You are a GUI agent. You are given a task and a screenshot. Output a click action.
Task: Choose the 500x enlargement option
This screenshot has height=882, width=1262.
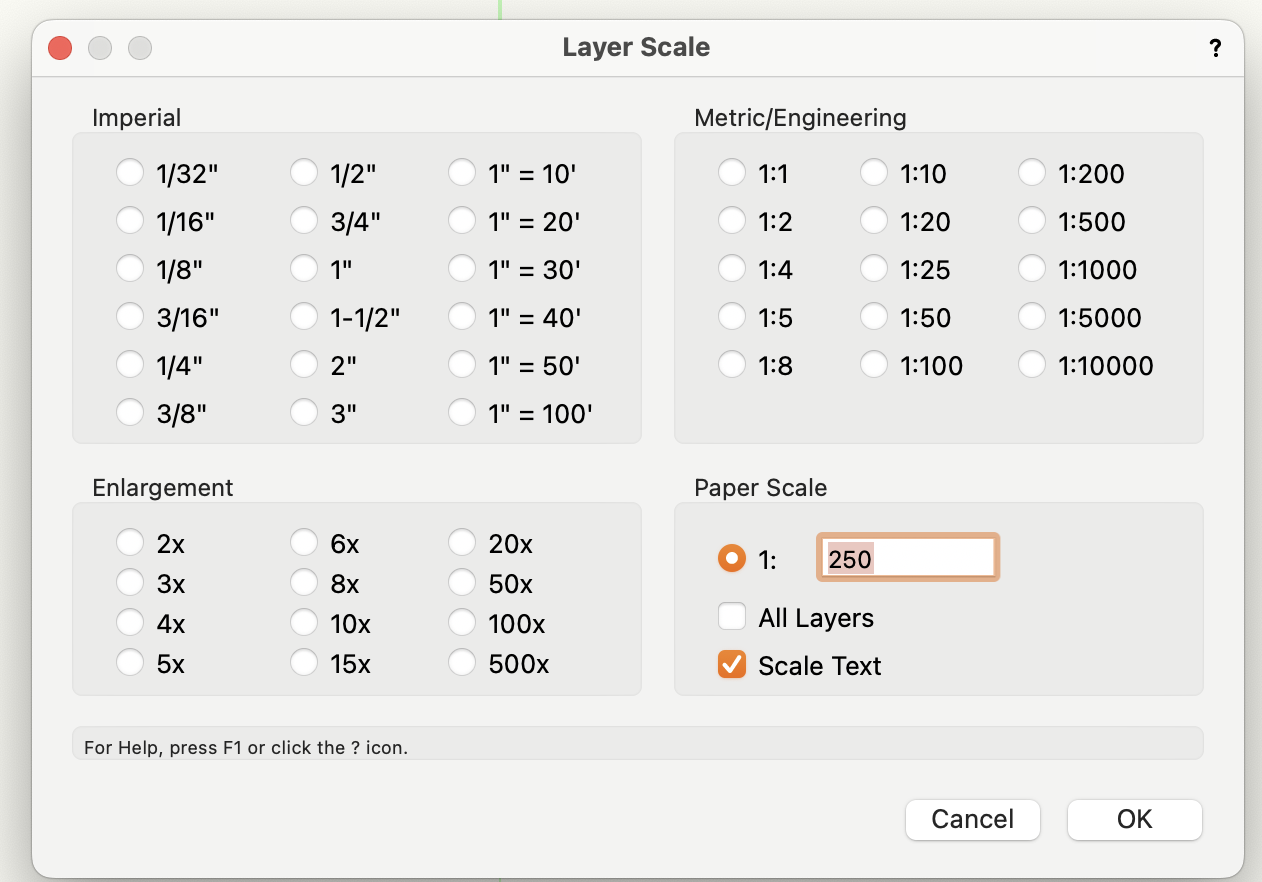point(462,662)
